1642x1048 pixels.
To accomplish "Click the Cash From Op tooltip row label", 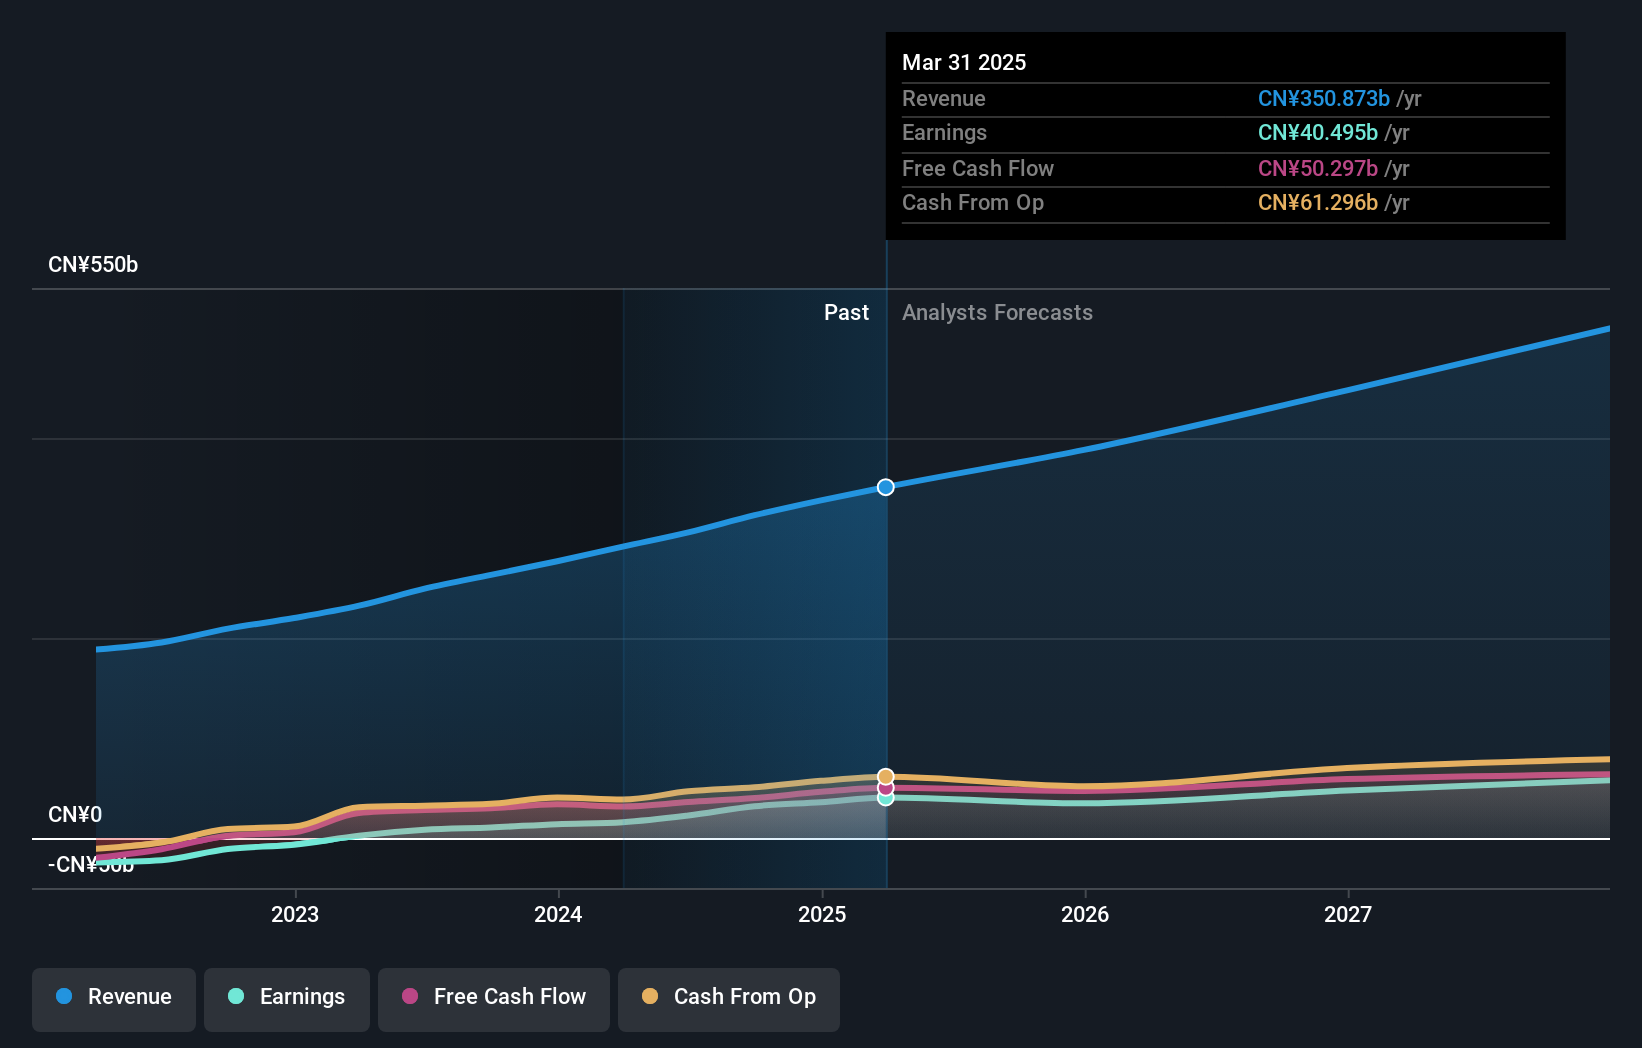I will pyautogui.click(x=973, y=203).
